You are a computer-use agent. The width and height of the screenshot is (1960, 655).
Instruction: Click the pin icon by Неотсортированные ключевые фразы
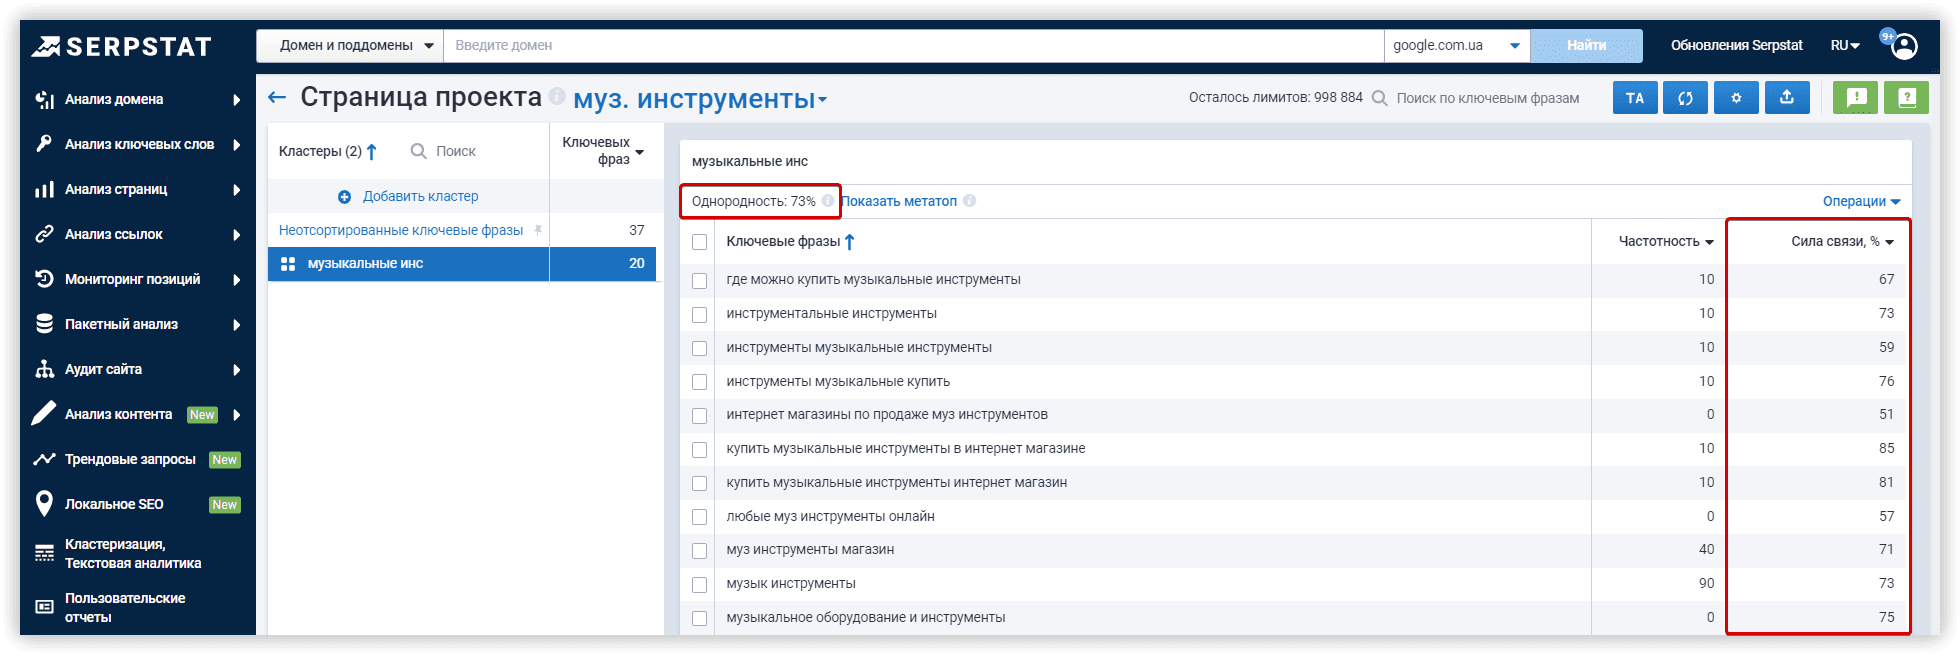pyautogui.click(x=538, y=230)
